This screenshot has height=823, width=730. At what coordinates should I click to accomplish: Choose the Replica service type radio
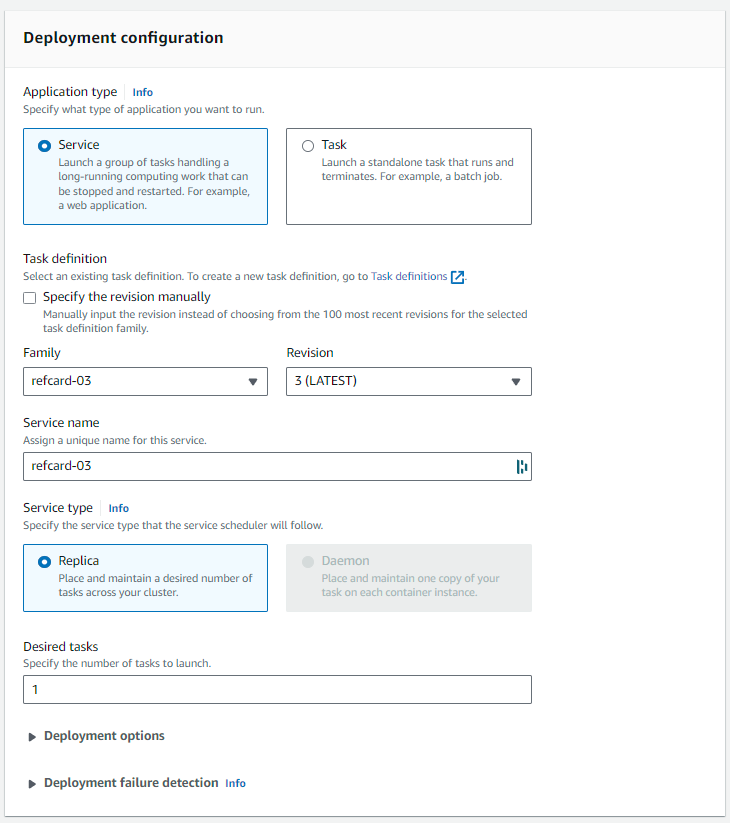44,562
